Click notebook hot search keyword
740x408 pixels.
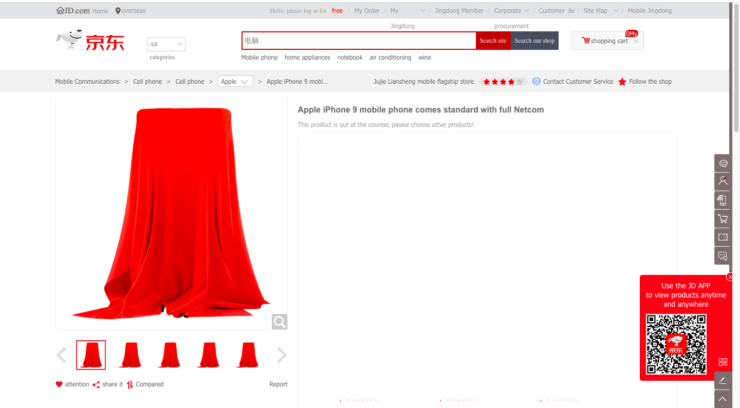(350, 58)
